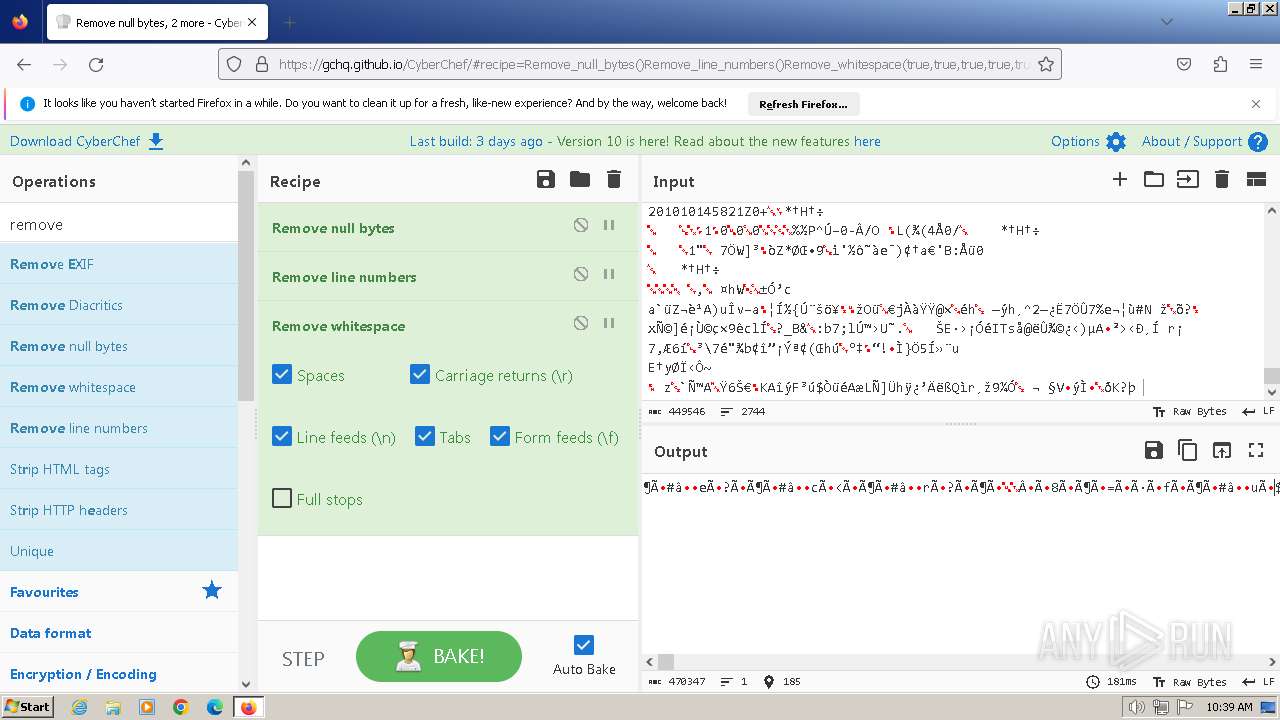Viewport: 1280px width, 720px height.
Task: Save to Pocket icon
Action: 1184,64
